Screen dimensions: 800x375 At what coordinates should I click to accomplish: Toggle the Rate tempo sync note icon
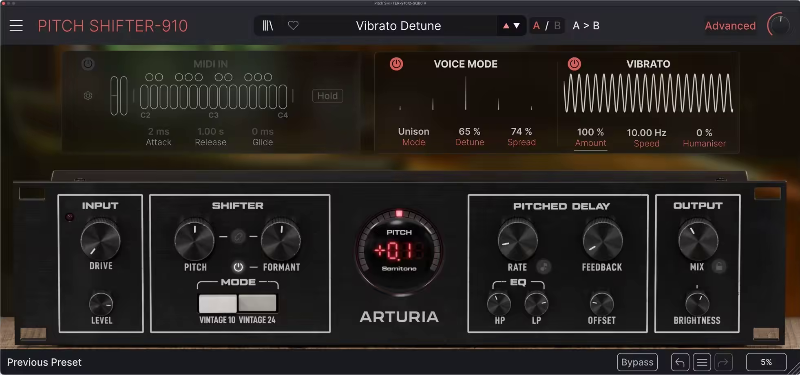544,266
